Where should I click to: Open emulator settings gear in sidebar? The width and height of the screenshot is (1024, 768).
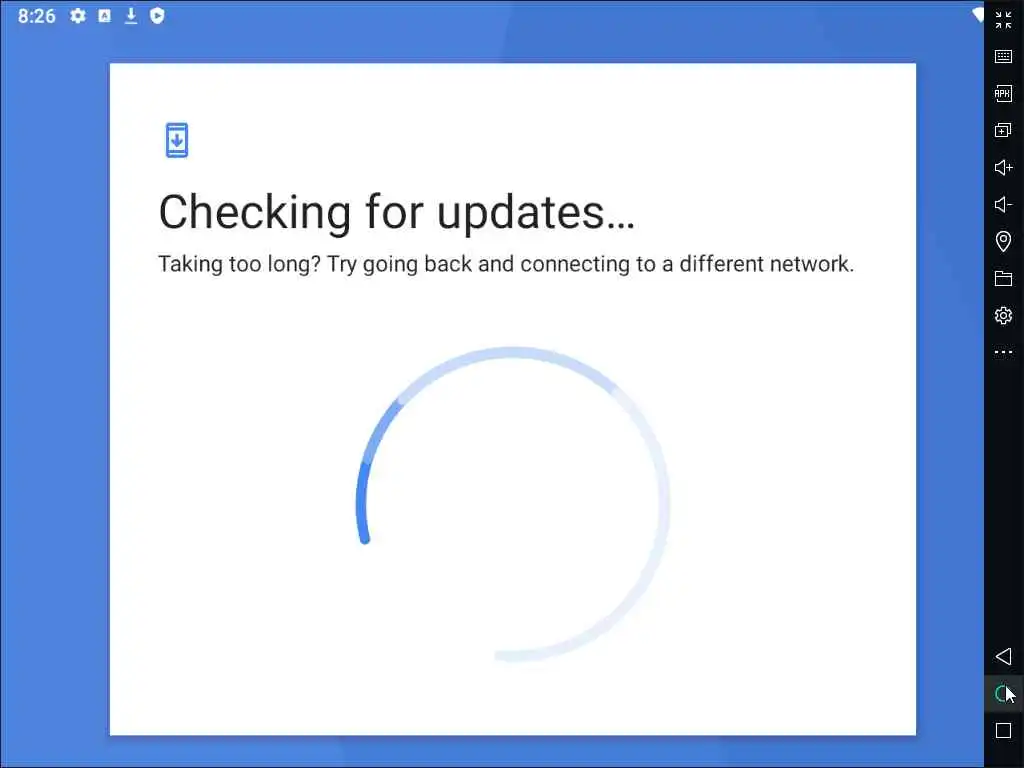(1003, 315)
